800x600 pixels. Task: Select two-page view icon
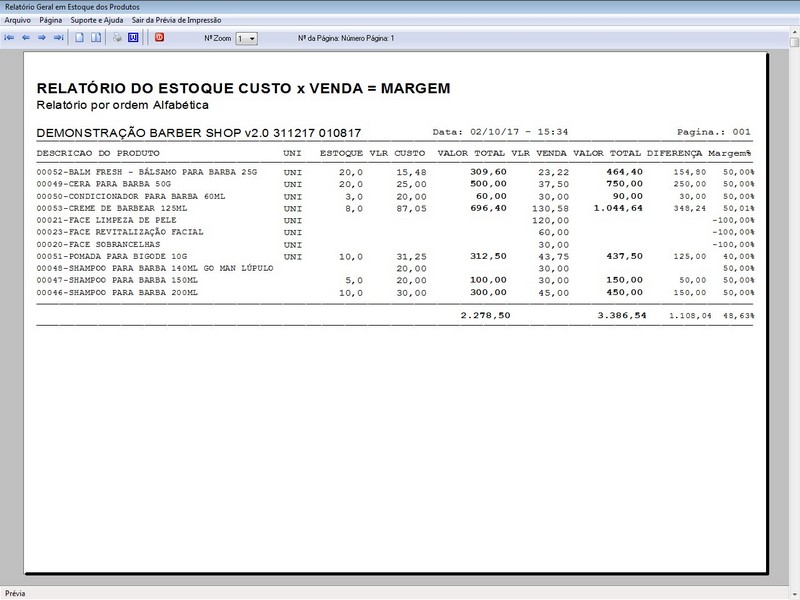pyautogui.click(x=96, y=38)
